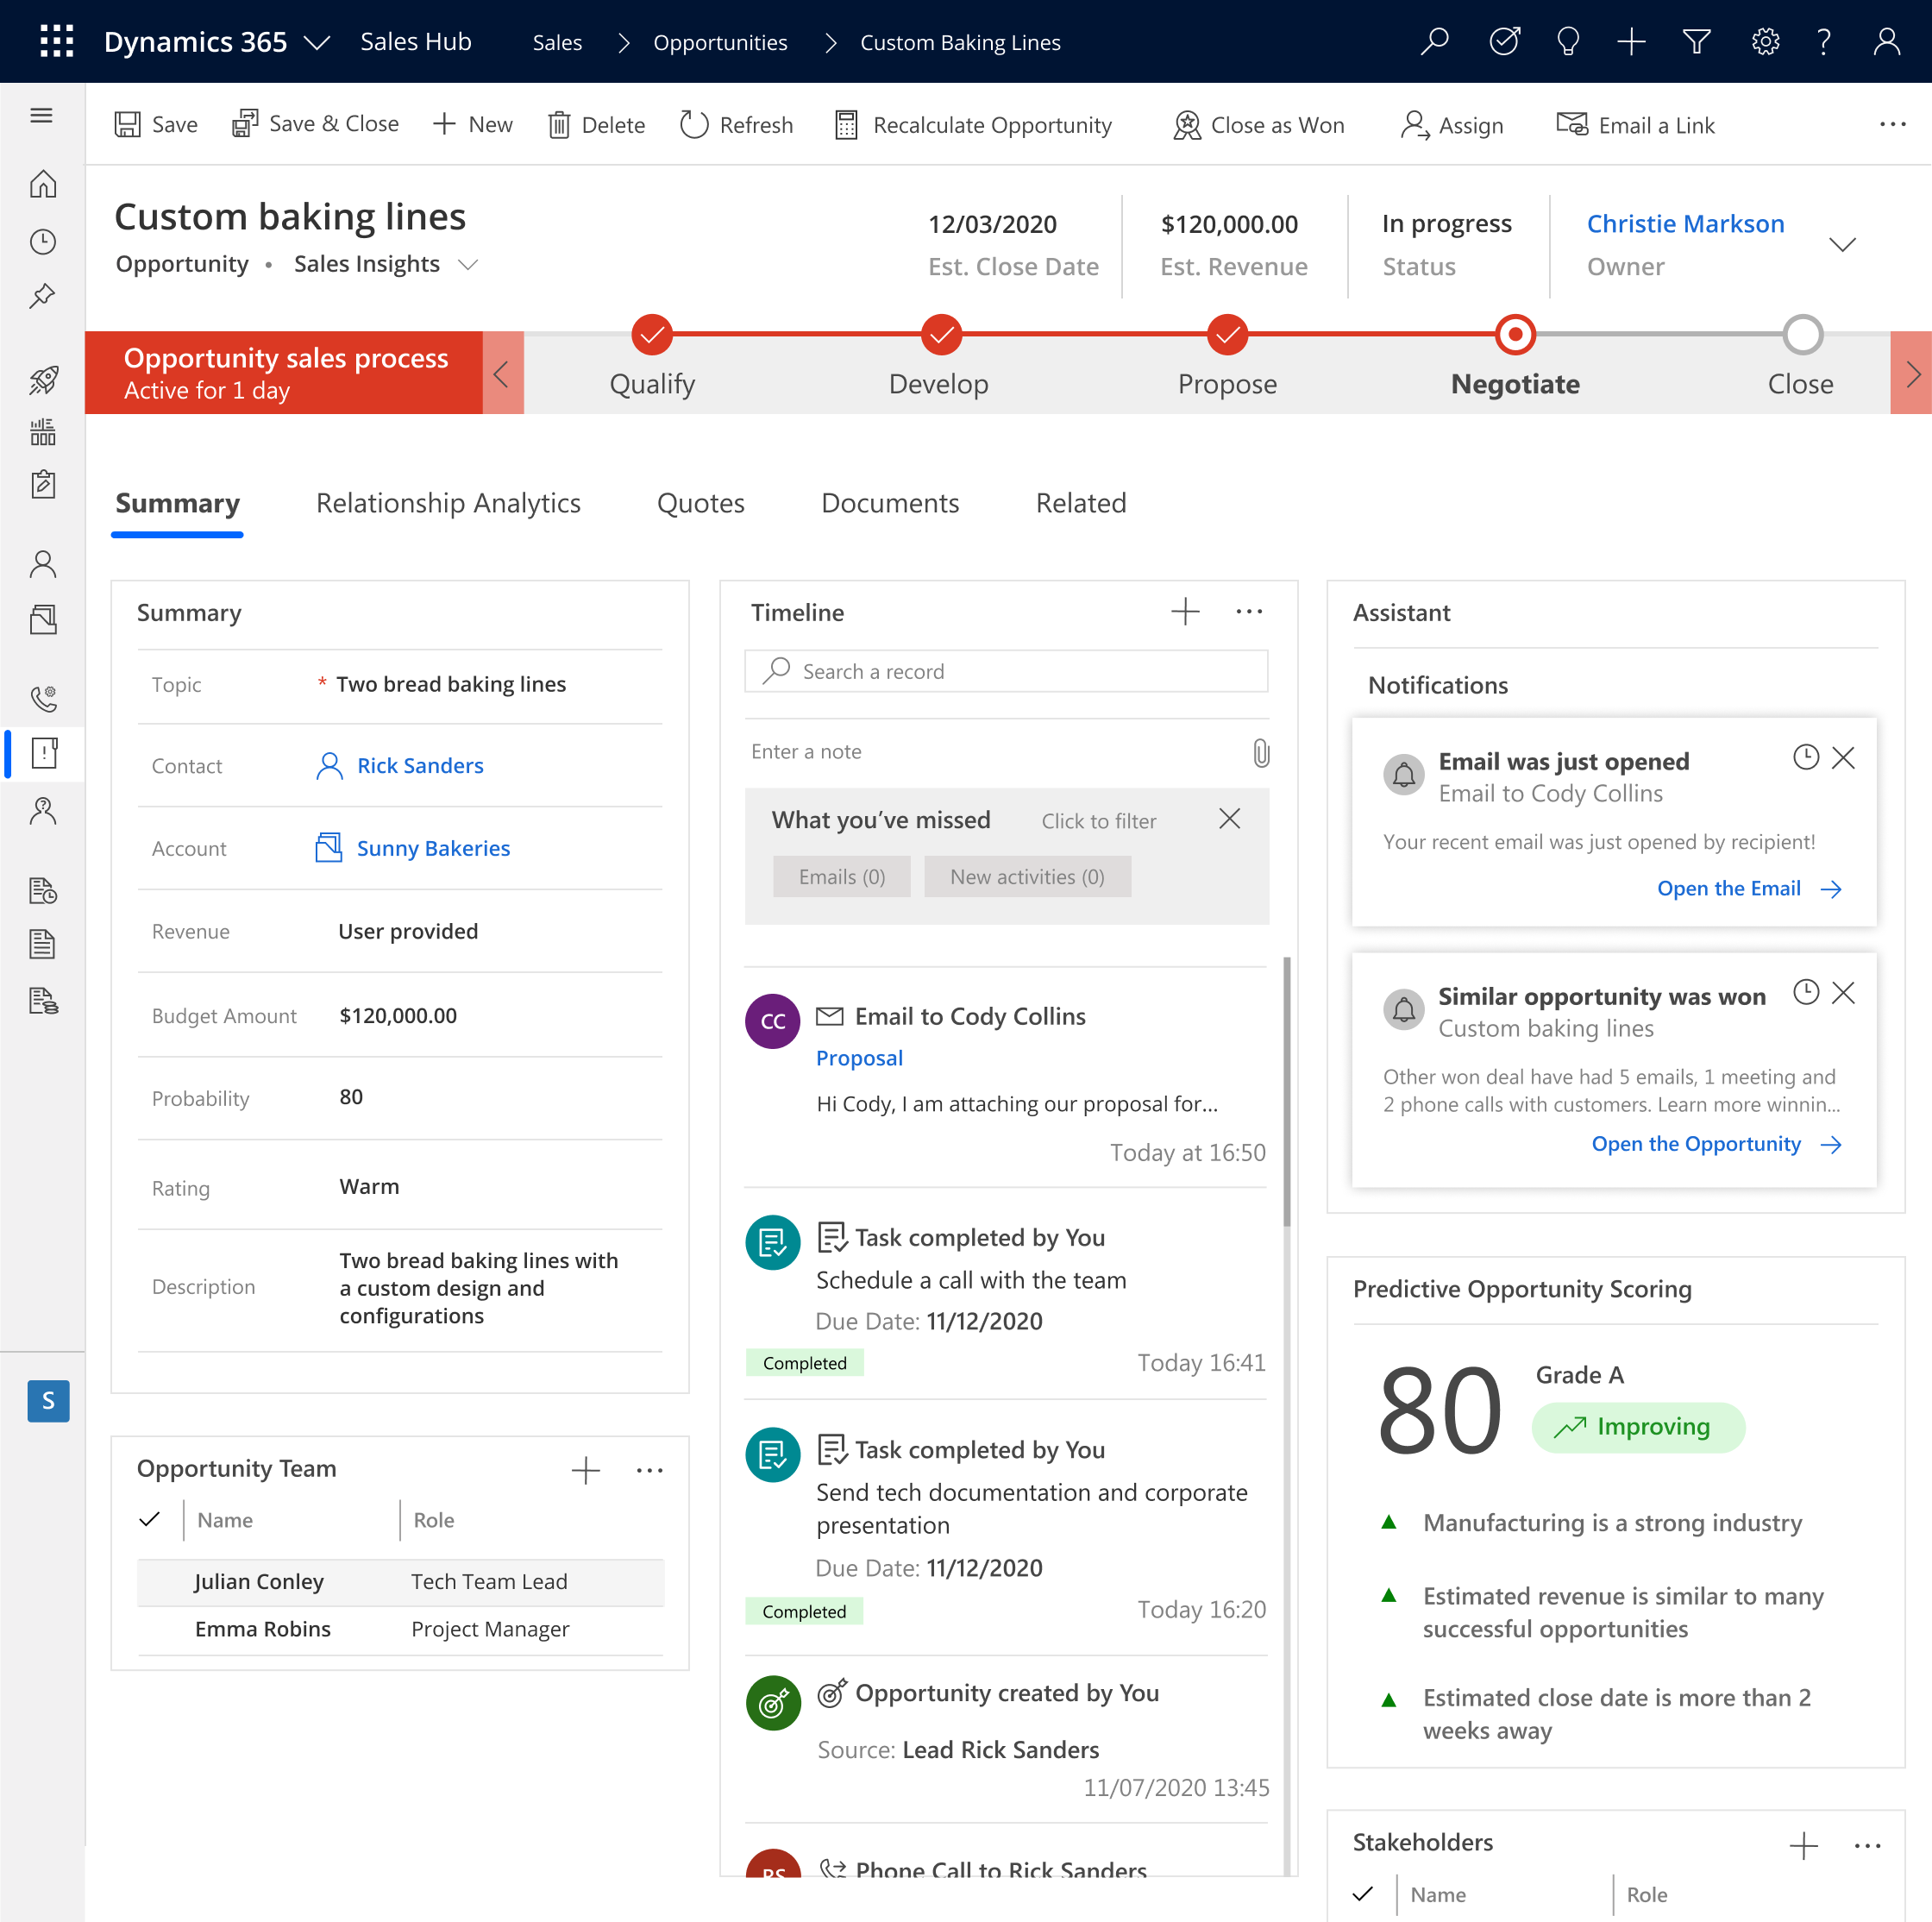Open the Rick Sanders contact link

[x=420, y=765]
